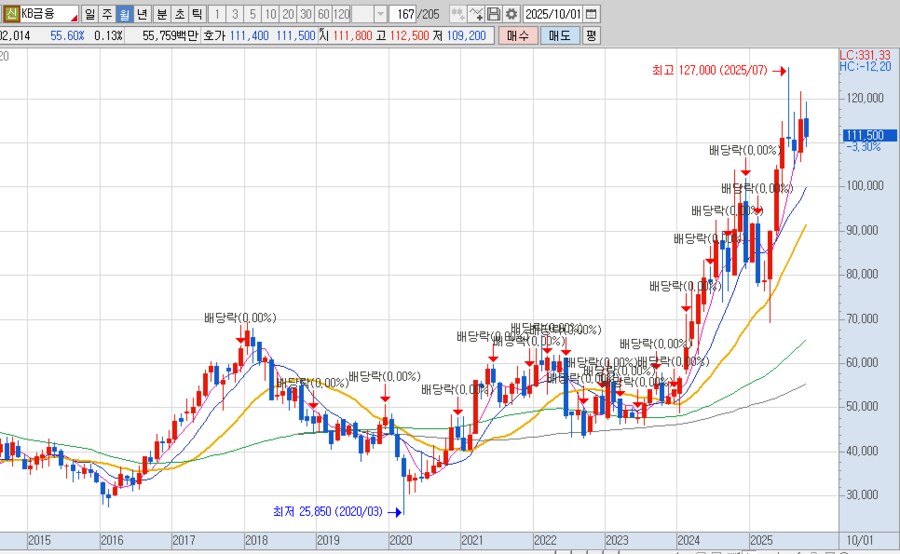Viewport: 900px width, 554px height.
Task: Click the candlestick chart type icon
Action: pyautogui.click(x=457, y=15)
